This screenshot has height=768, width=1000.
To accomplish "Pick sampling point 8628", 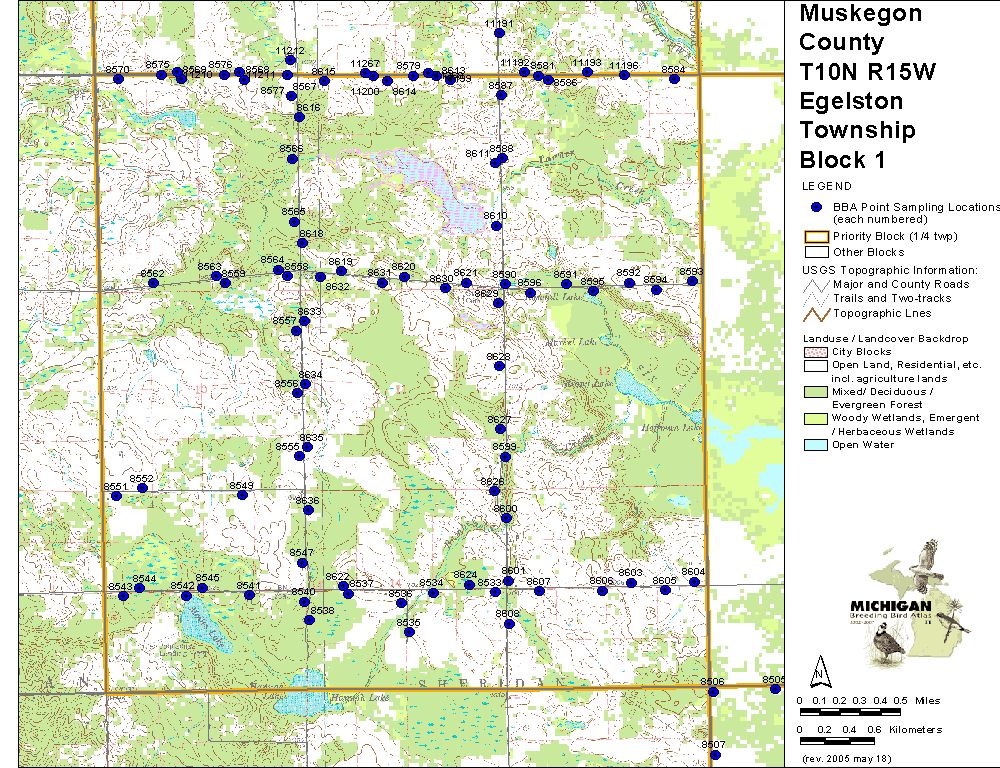I will pos(499,367).
